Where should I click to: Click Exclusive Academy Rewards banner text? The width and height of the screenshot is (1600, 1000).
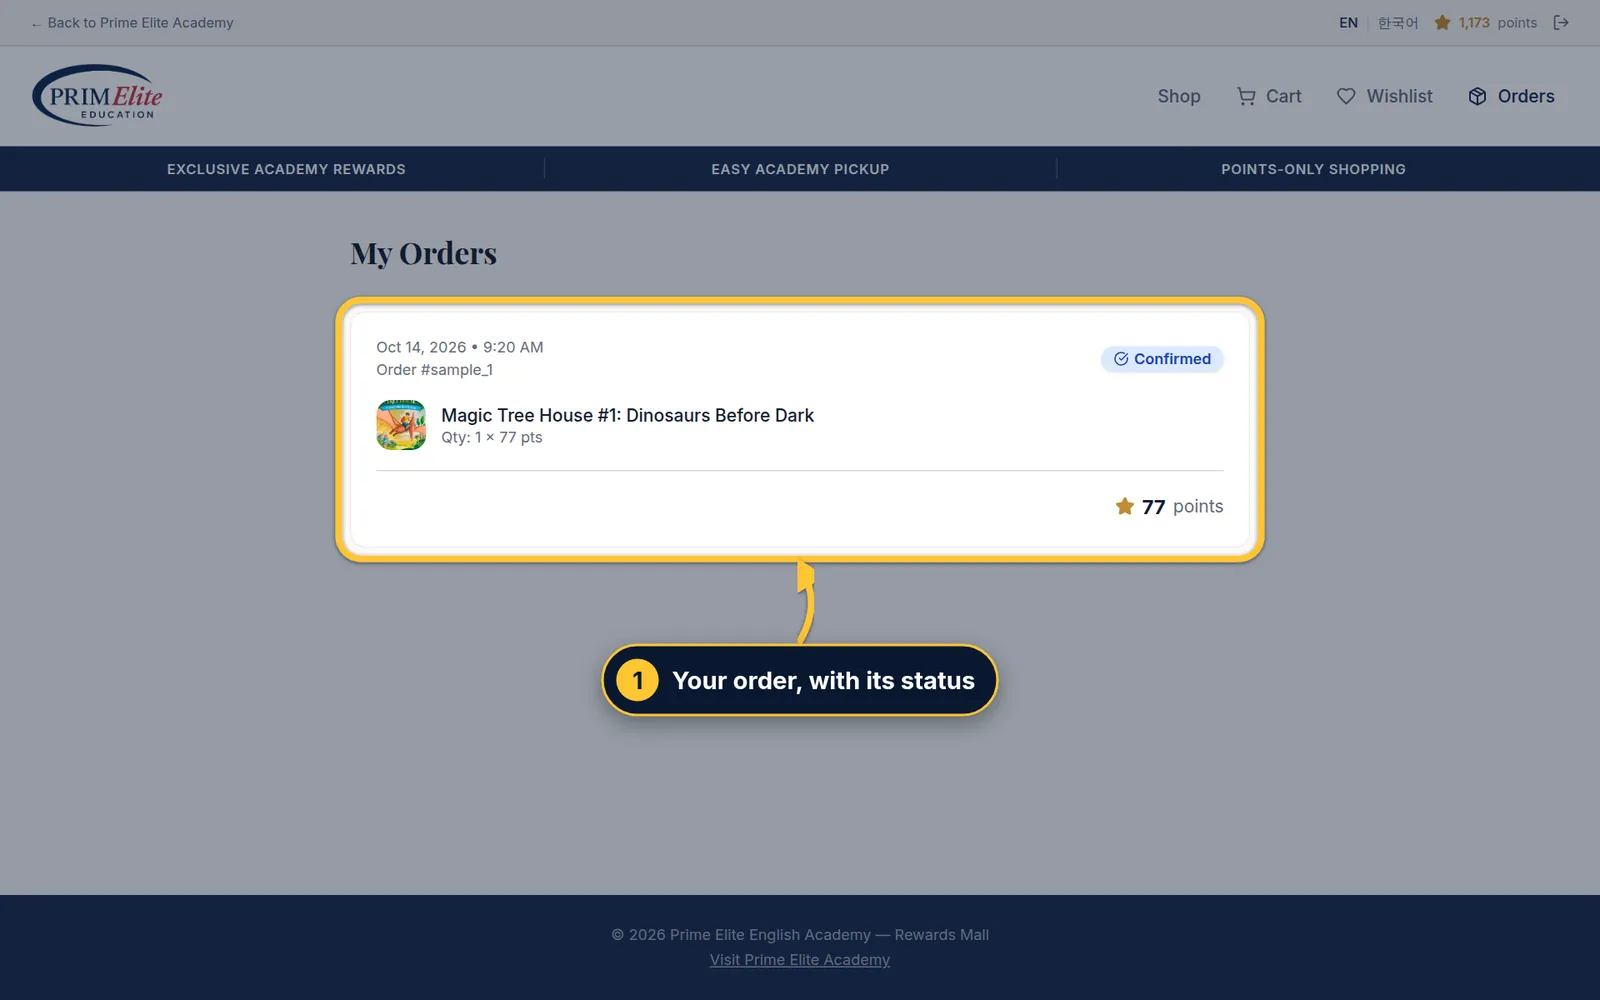(286, 169)
